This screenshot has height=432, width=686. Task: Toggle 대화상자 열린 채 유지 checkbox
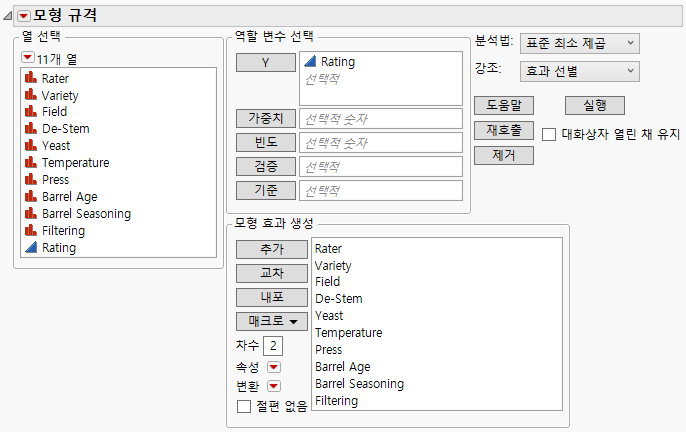[x=549, y=134]
